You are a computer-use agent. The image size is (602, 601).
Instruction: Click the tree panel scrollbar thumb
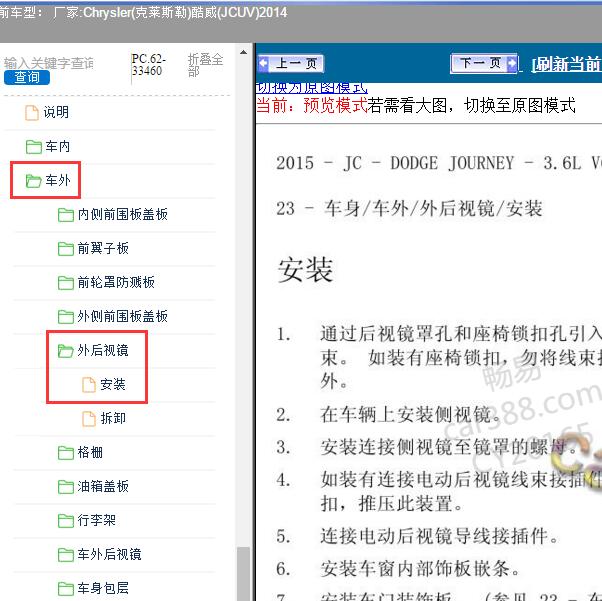(243, 574)
